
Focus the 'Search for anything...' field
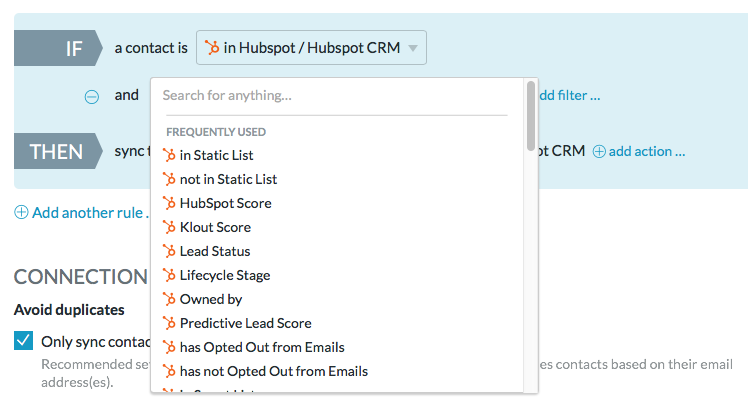(336, 95)
